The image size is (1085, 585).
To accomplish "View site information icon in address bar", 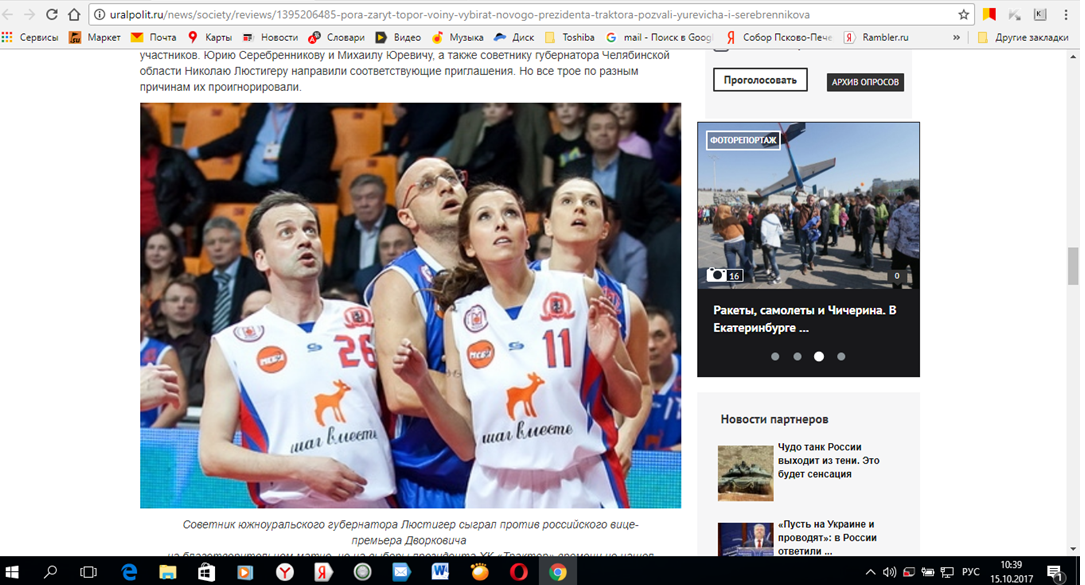I will 100,15.
